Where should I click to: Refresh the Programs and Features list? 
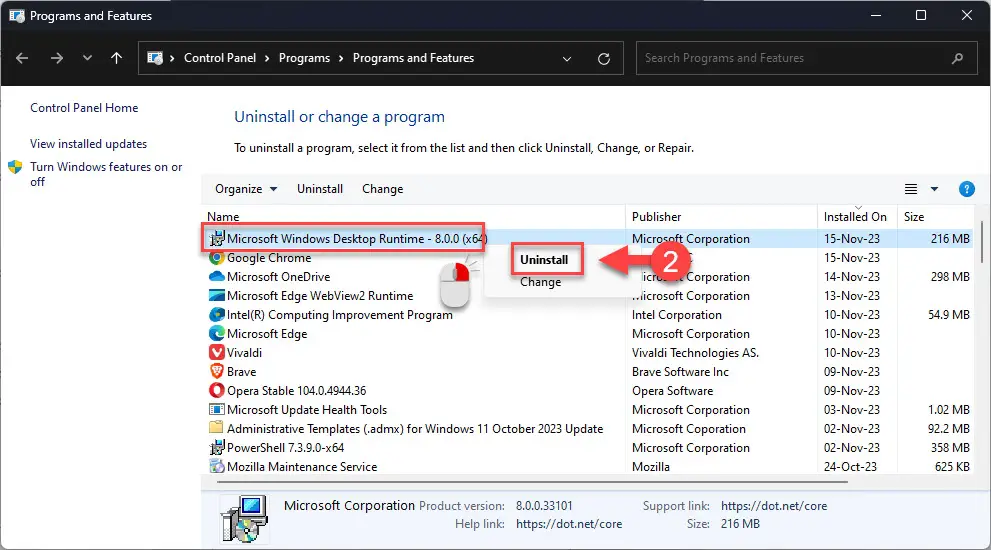tap(604, 59)
